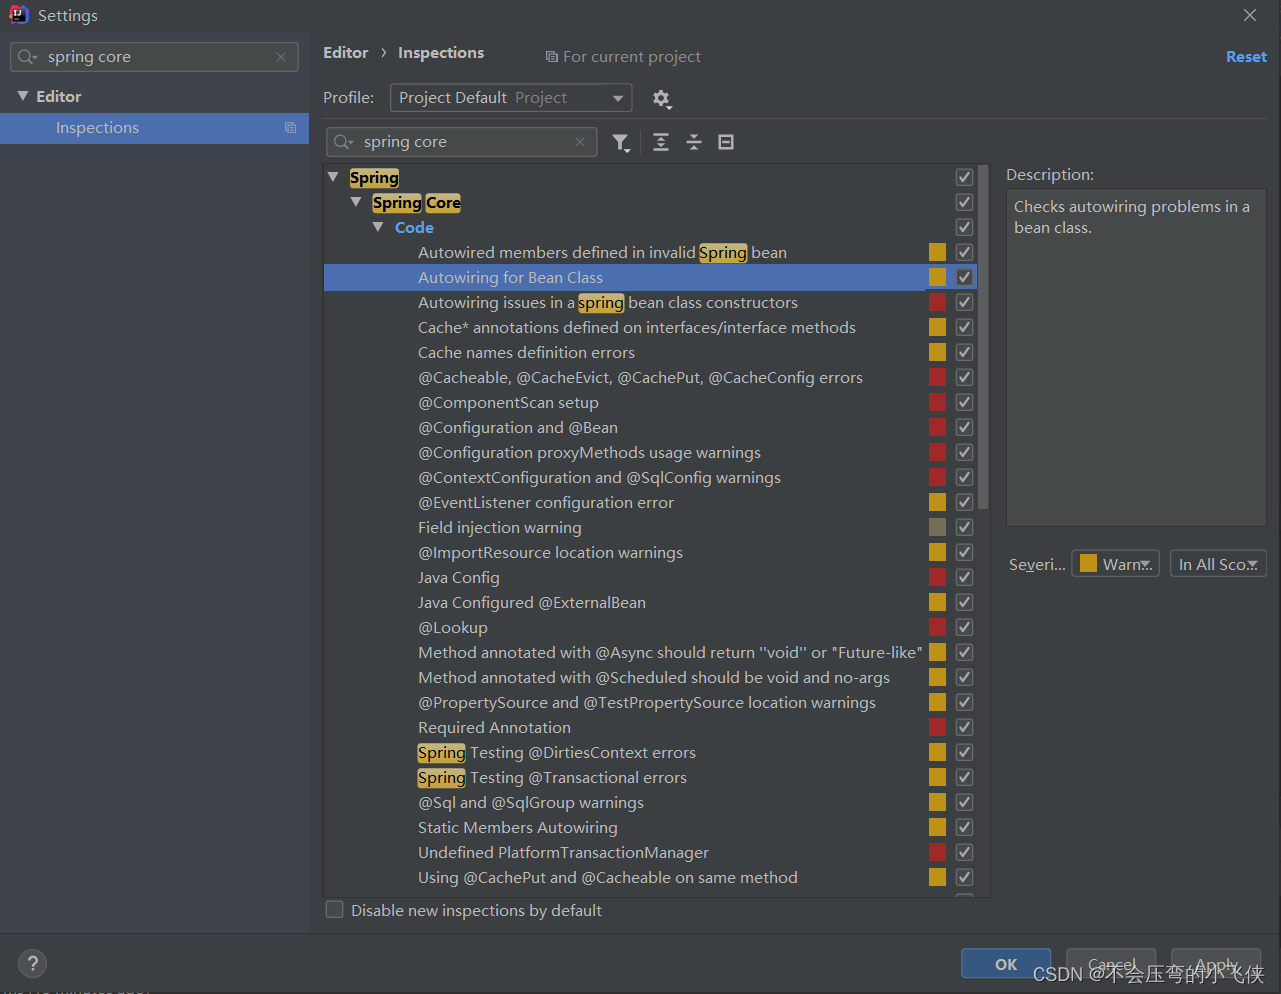This screenshot has height=994, width=1281.
Task: Select @EventListener configuration error
Action: tap(546, 502)
